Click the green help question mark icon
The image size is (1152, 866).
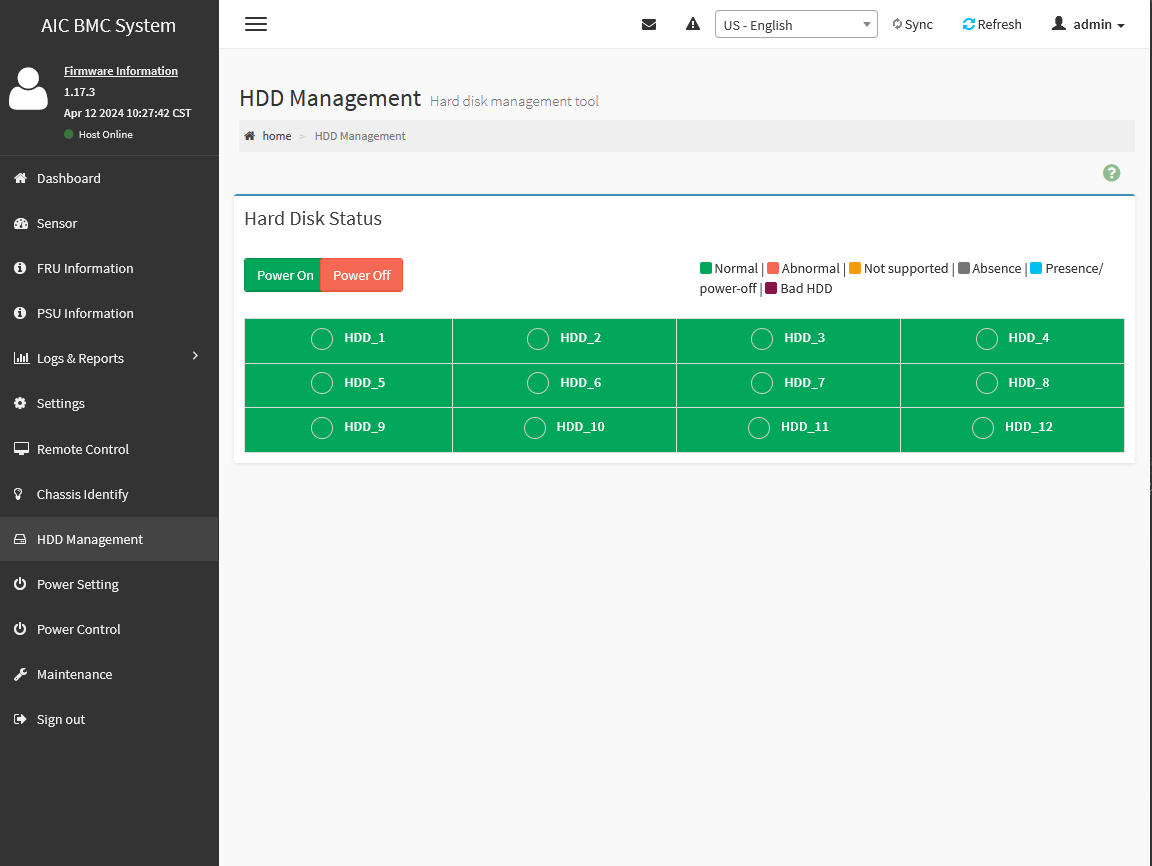coord(1112,173)
